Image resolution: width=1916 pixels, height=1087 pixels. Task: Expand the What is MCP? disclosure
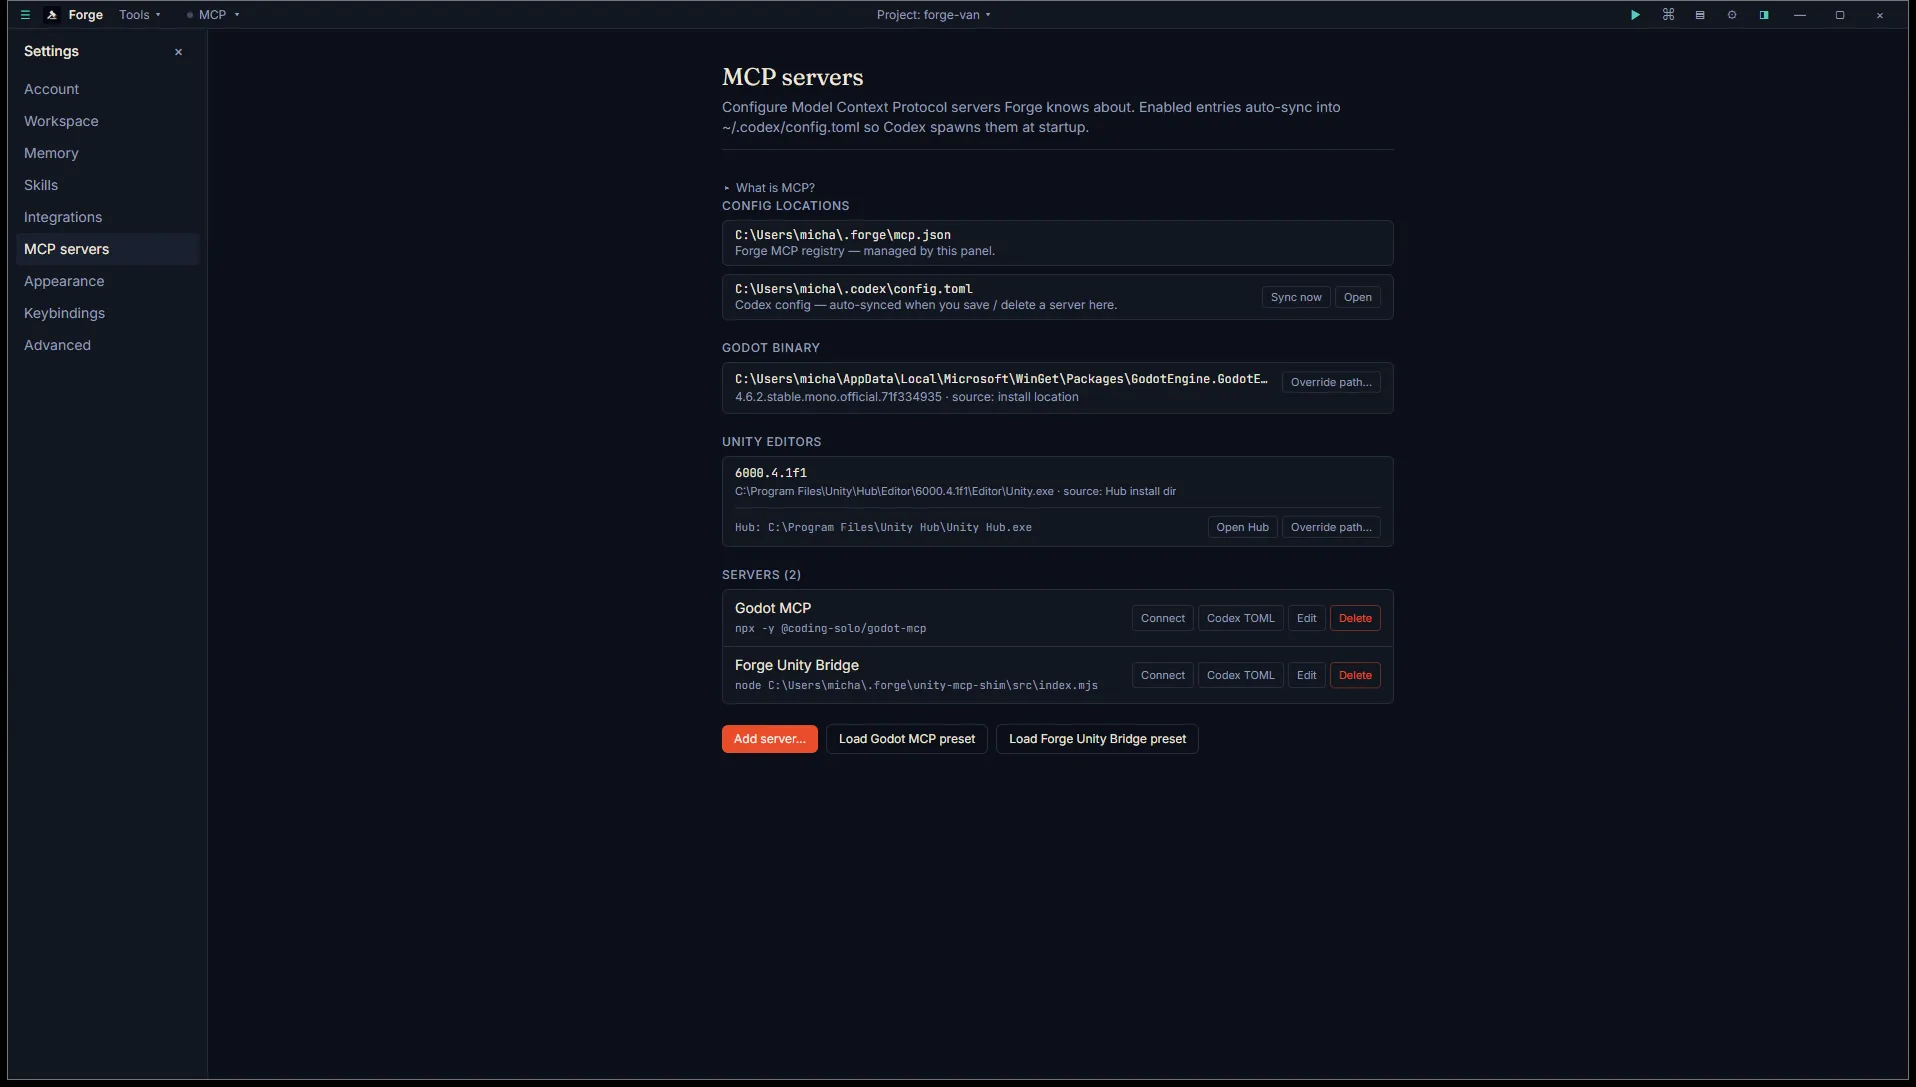pos(769,188)
